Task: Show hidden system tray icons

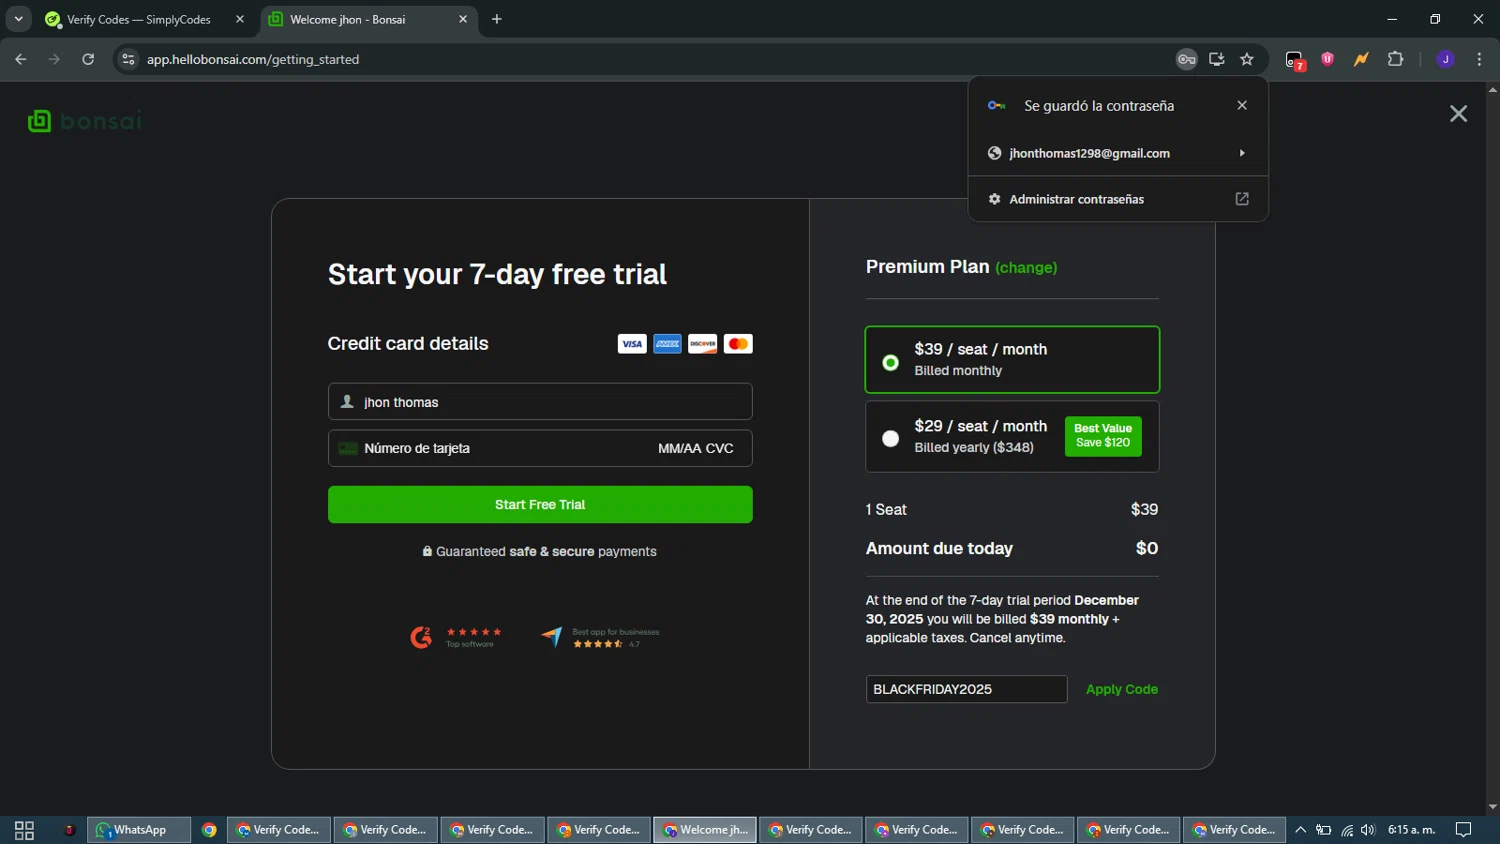Action: pyautogui.click(x=1301, y=830)
